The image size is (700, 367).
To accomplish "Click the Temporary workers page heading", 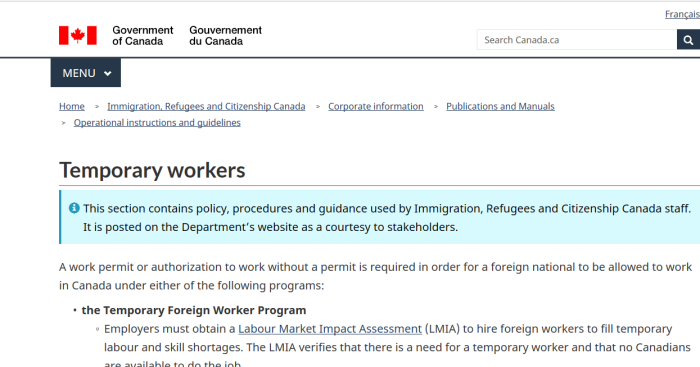I will (152, 170).
